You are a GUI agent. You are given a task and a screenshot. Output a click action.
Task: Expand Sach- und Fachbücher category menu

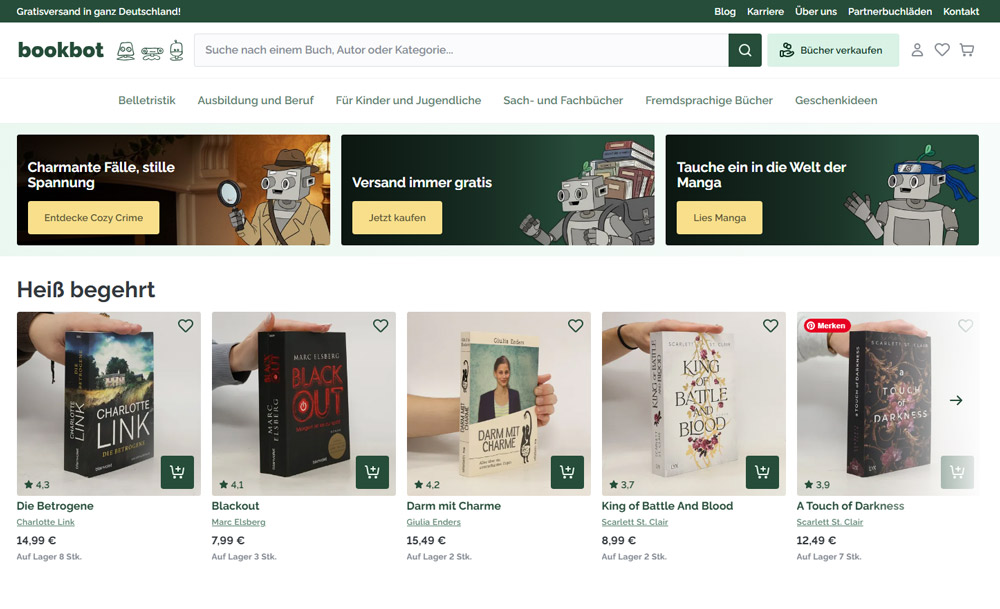[x=563, y=100]
